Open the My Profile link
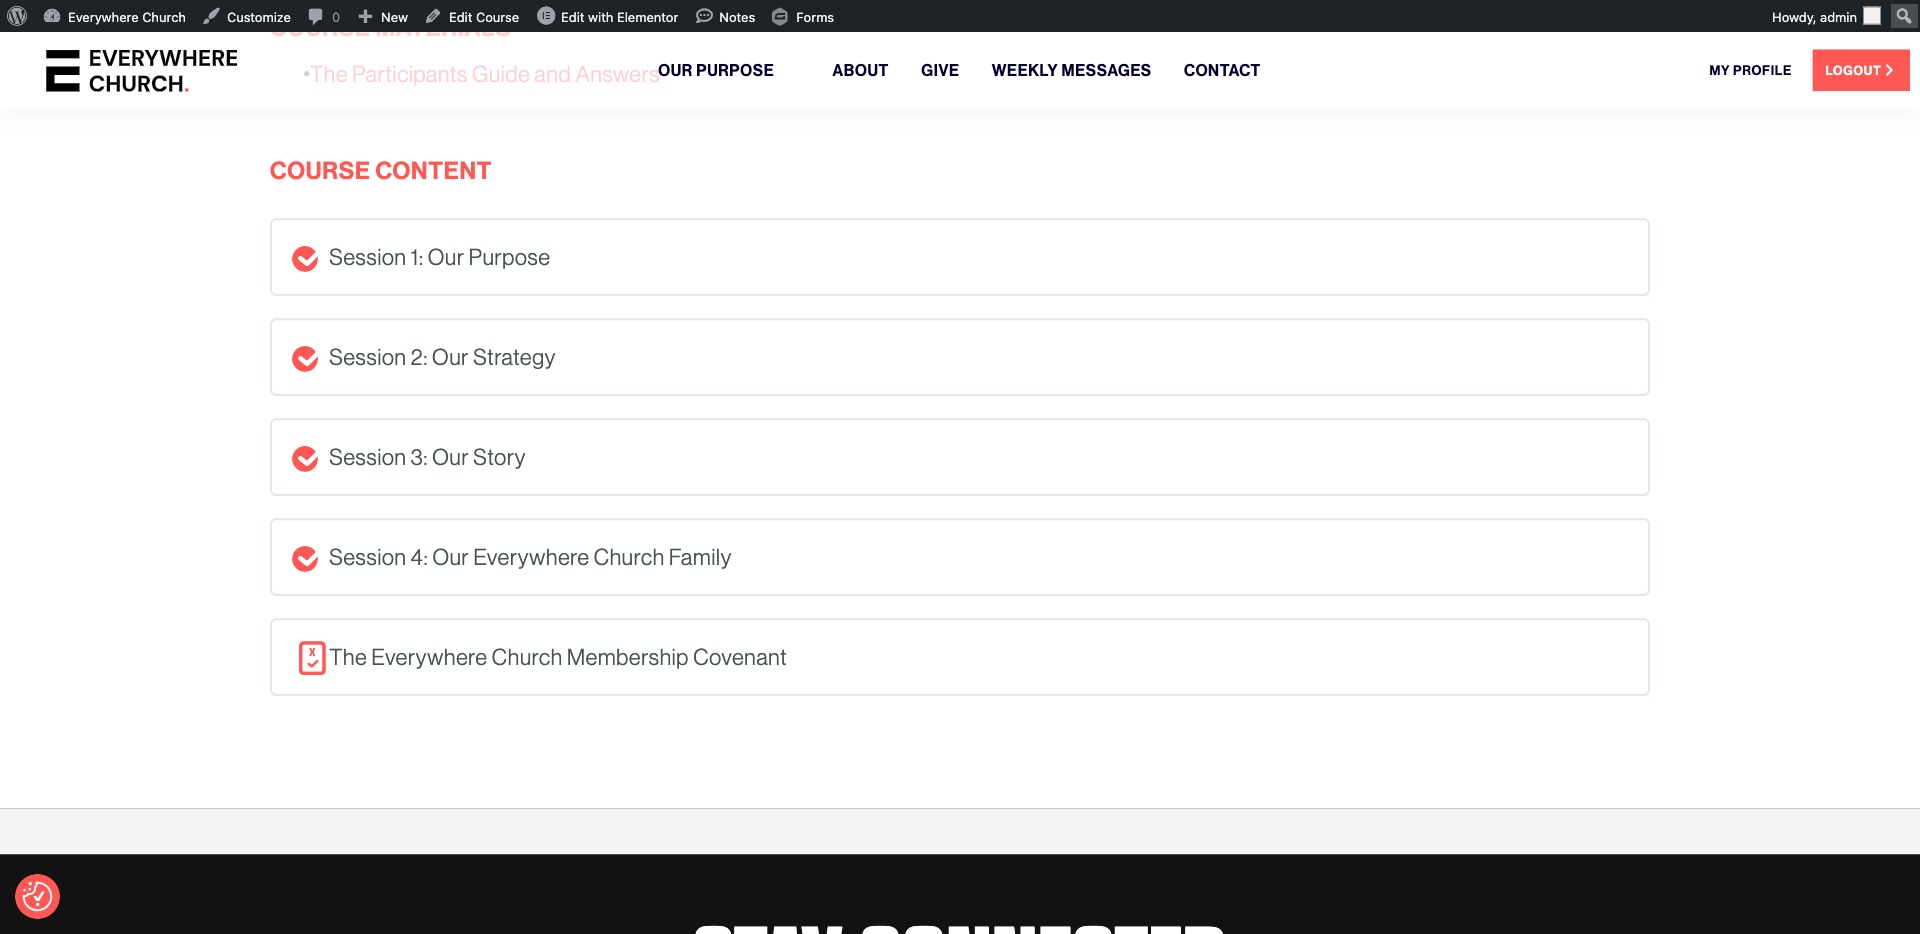Image resolution: width=1920 pixels, height=934 pixels. [1750, 70]
